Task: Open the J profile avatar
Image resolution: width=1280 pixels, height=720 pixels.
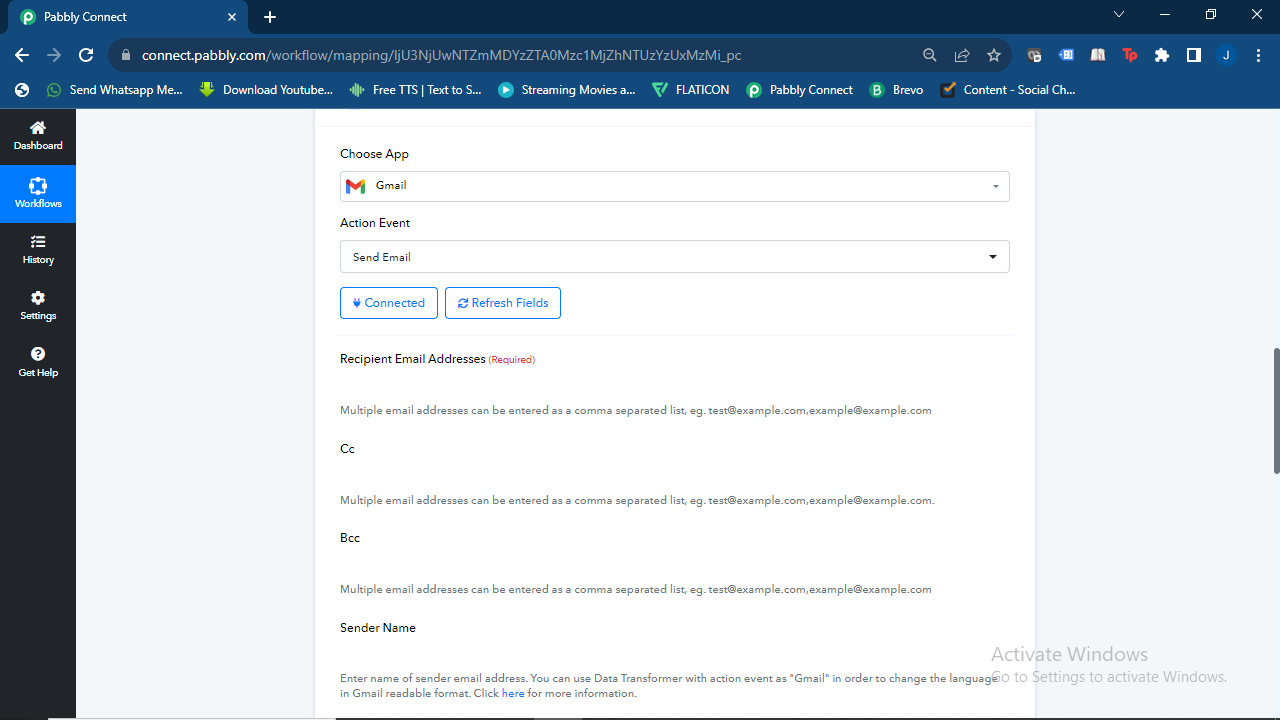Action: click(x=1226, y=55)
